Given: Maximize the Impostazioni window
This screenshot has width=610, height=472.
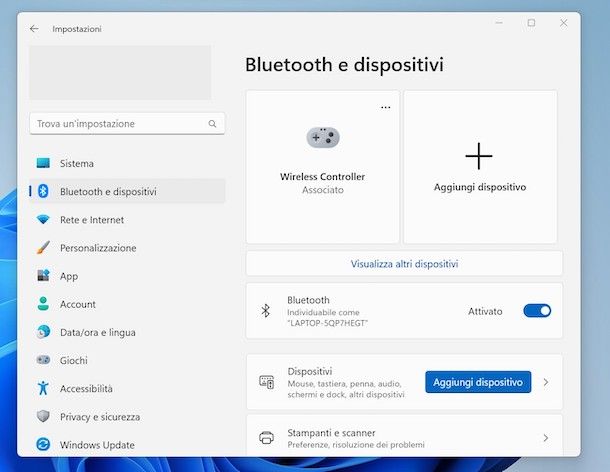Looking at the screenshot, I should (x=531, y=23).
